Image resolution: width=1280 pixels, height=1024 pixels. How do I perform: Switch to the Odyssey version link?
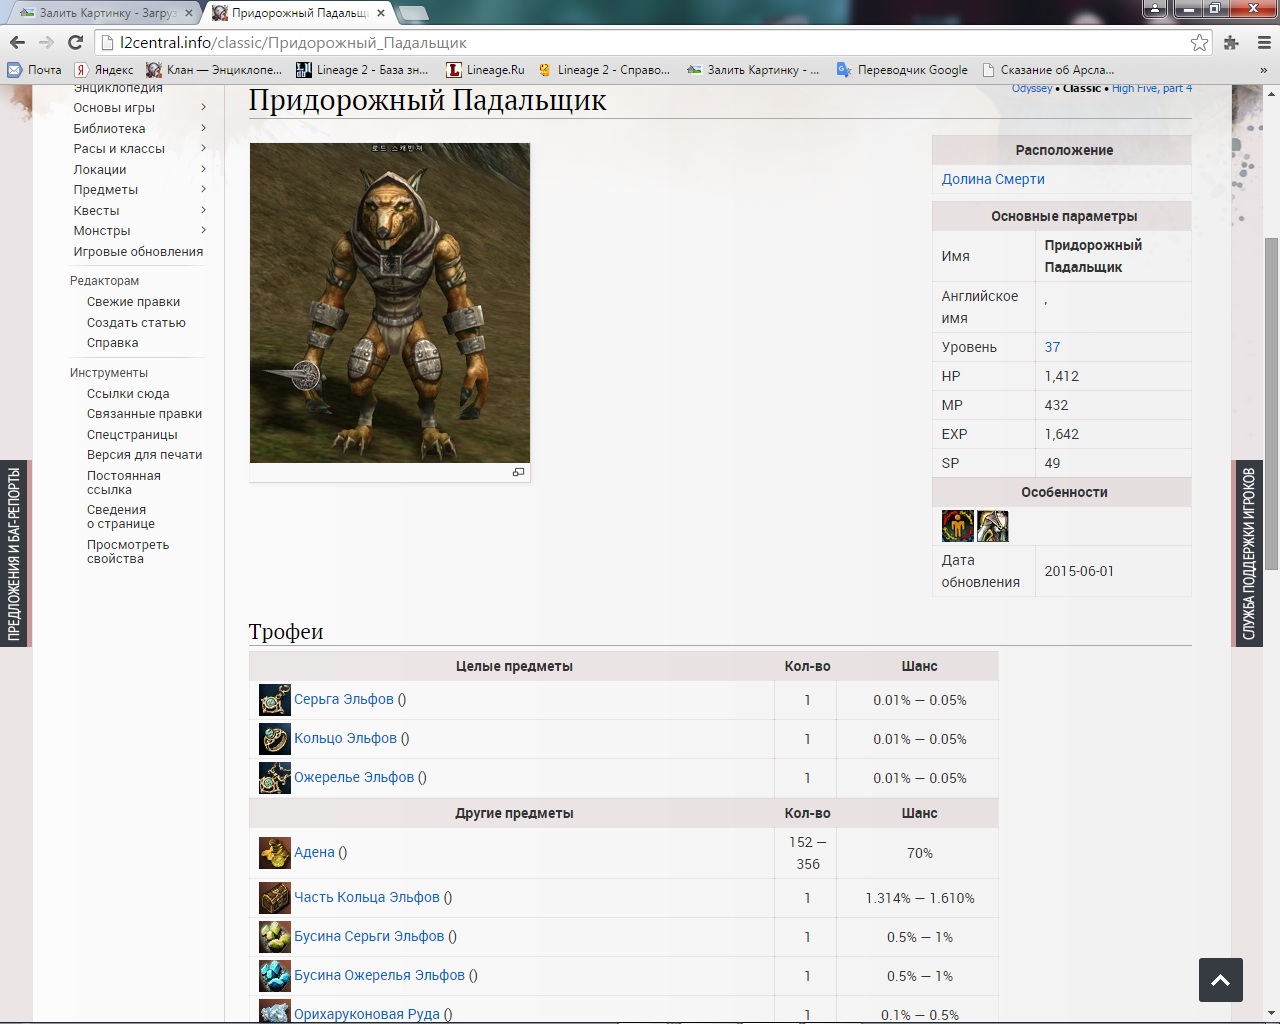pos(1031,89)
